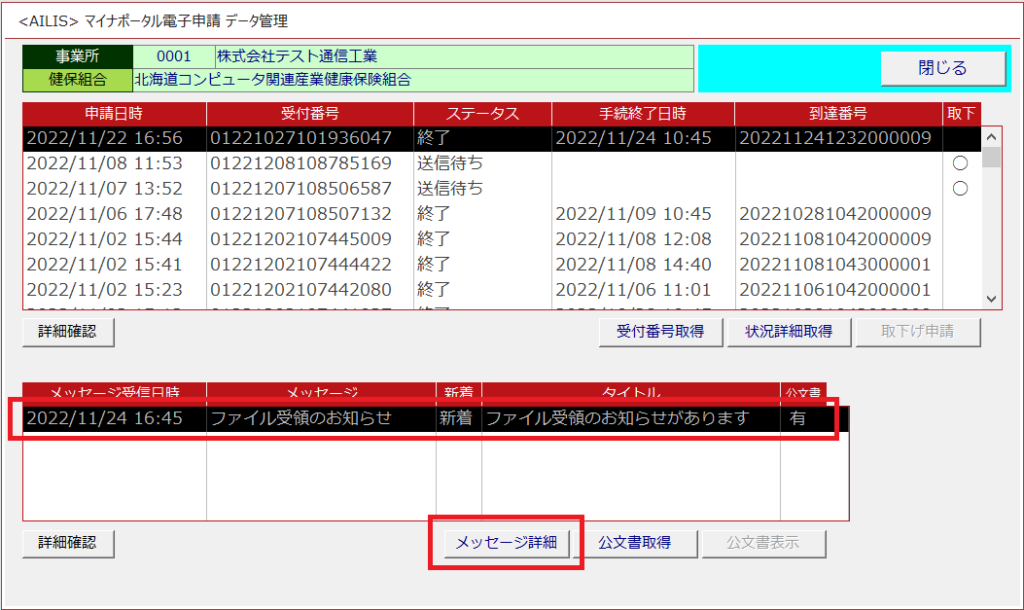
Task: Click the 受付番号 column header
Action: [310, 114]
